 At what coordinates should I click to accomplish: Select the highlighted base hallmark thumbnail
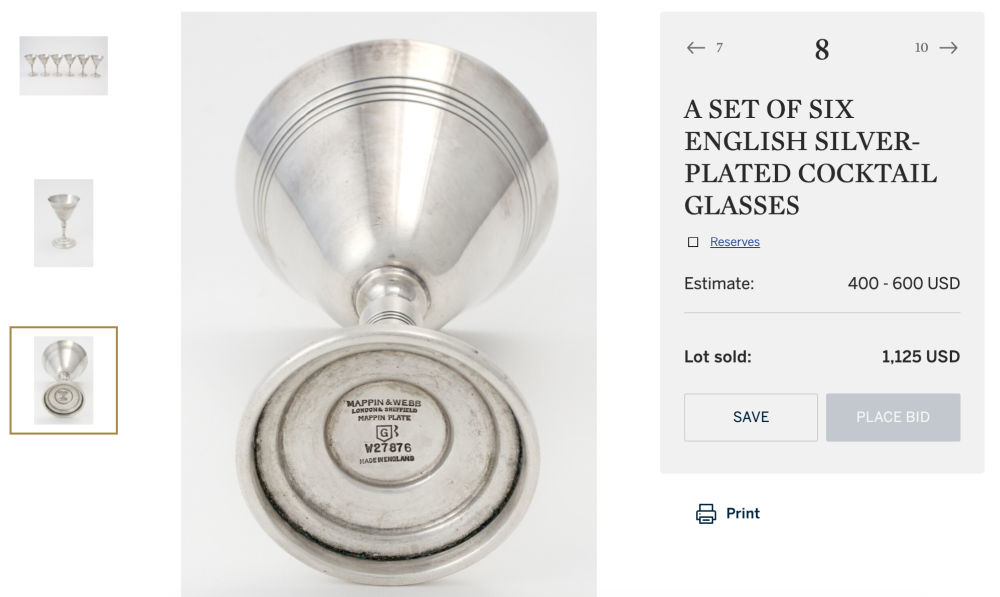pos(64,380)
